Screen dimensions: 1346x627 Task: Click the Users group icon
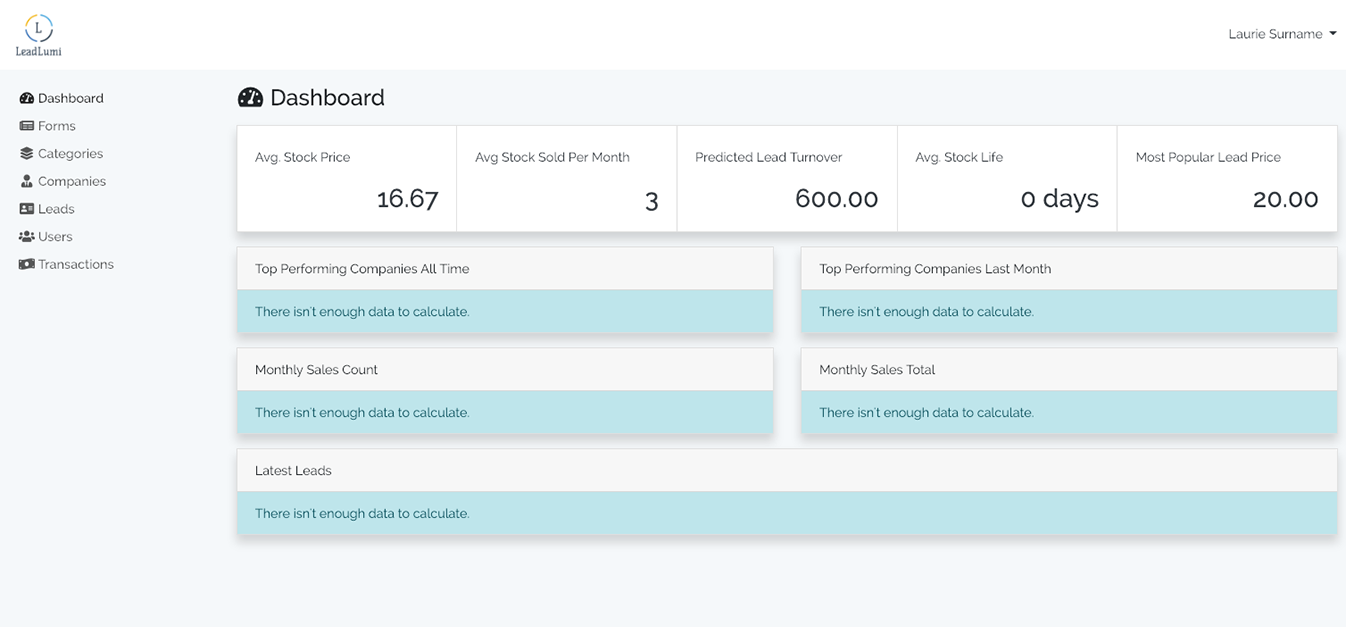point(27,237)
